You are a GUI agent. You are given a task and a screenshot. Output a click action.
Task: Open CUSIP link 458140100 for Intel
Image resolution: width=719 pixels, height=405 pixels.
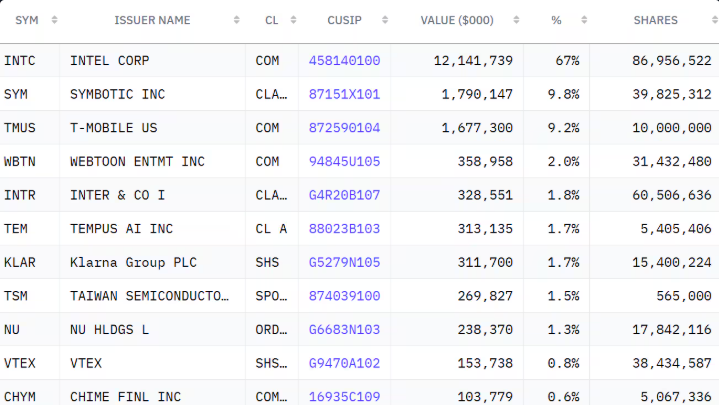[344, 61]
